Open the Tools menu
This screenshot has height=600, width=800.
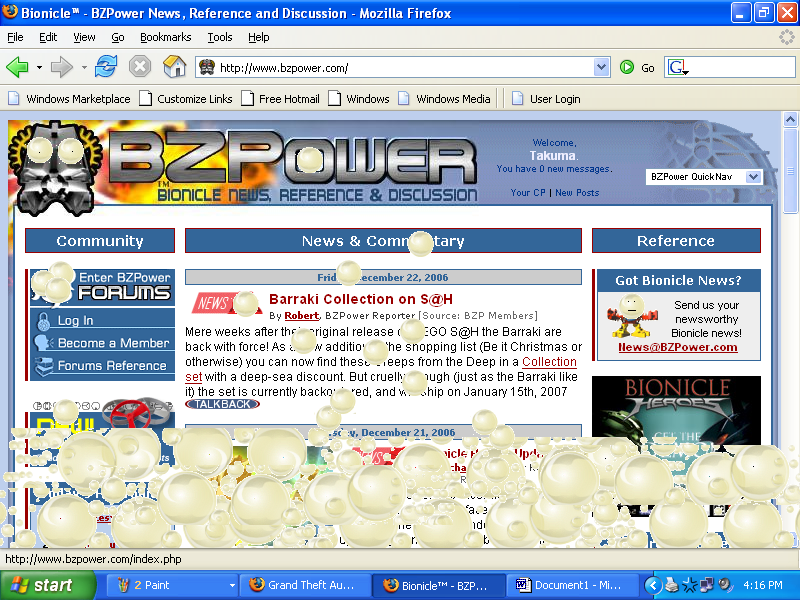(220, 37)
